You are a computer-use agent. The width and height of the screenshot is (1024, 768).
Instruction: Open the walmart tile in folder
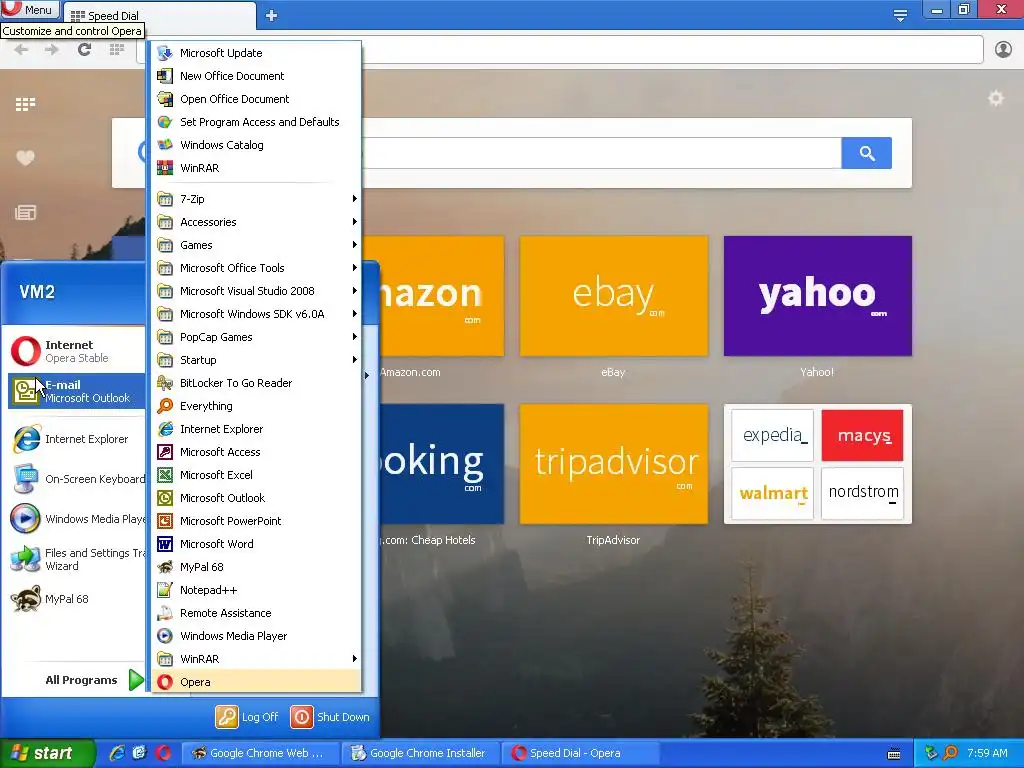pyautogui.click(x=773, y=493)
